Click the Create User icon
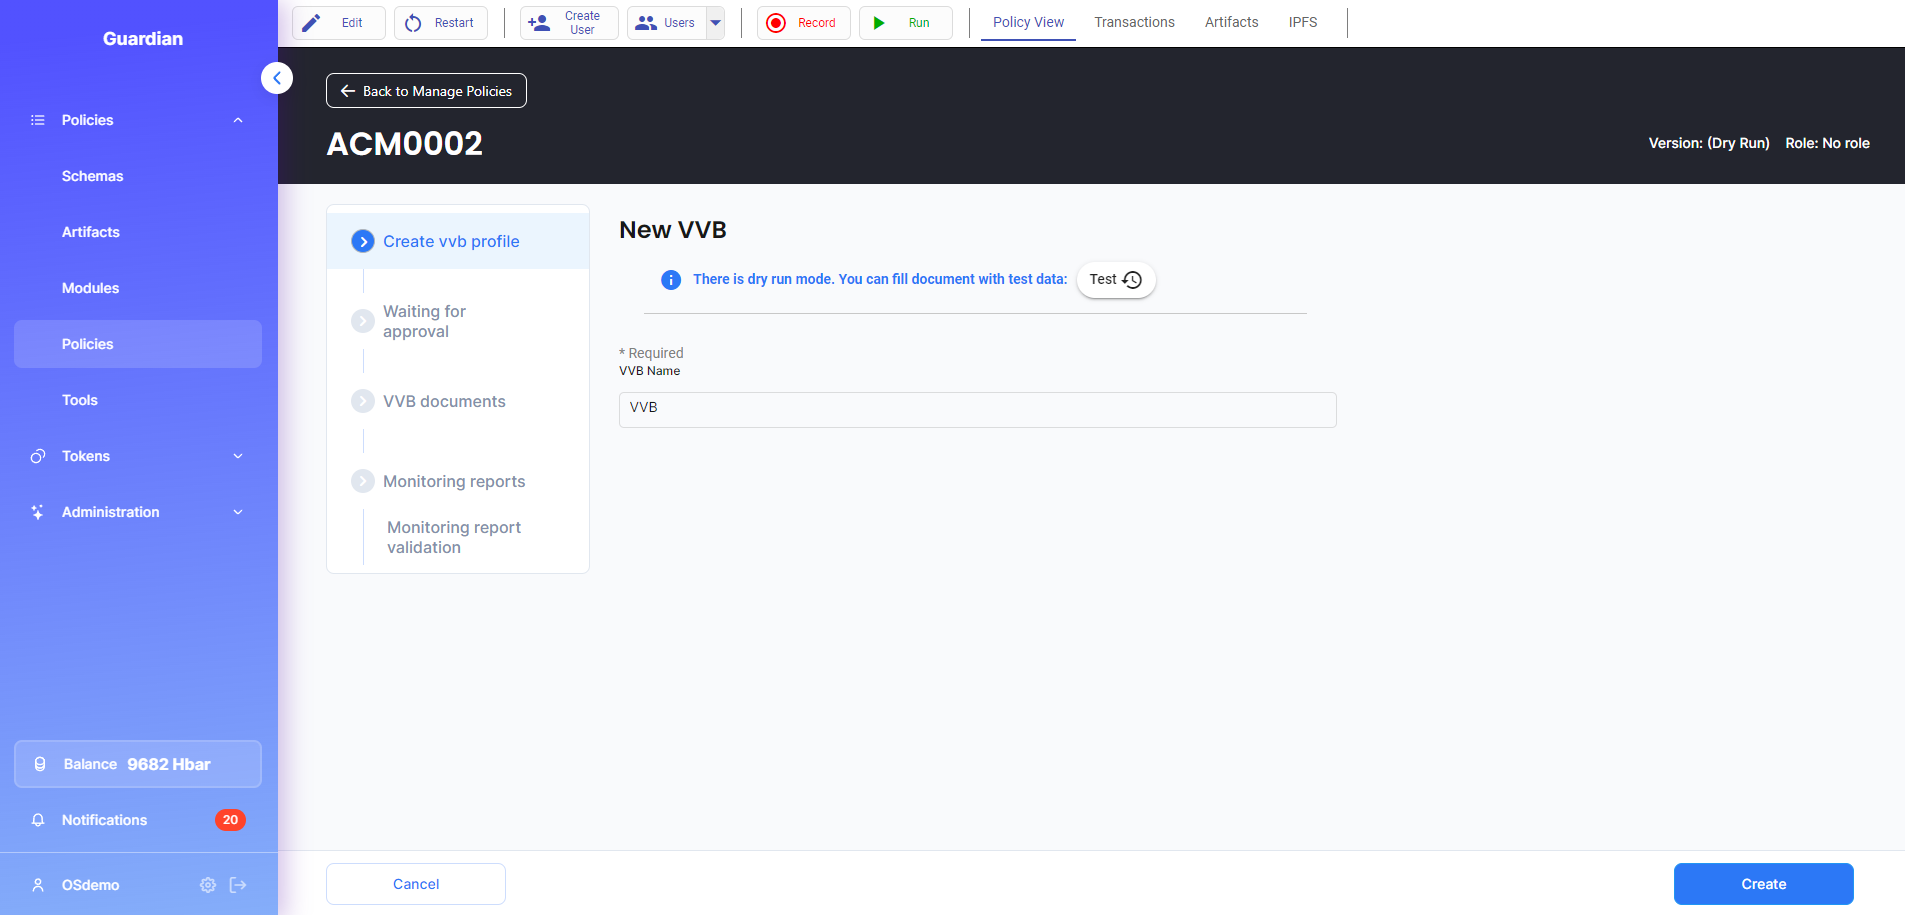The image size is (1905, 915). (539, 23)
